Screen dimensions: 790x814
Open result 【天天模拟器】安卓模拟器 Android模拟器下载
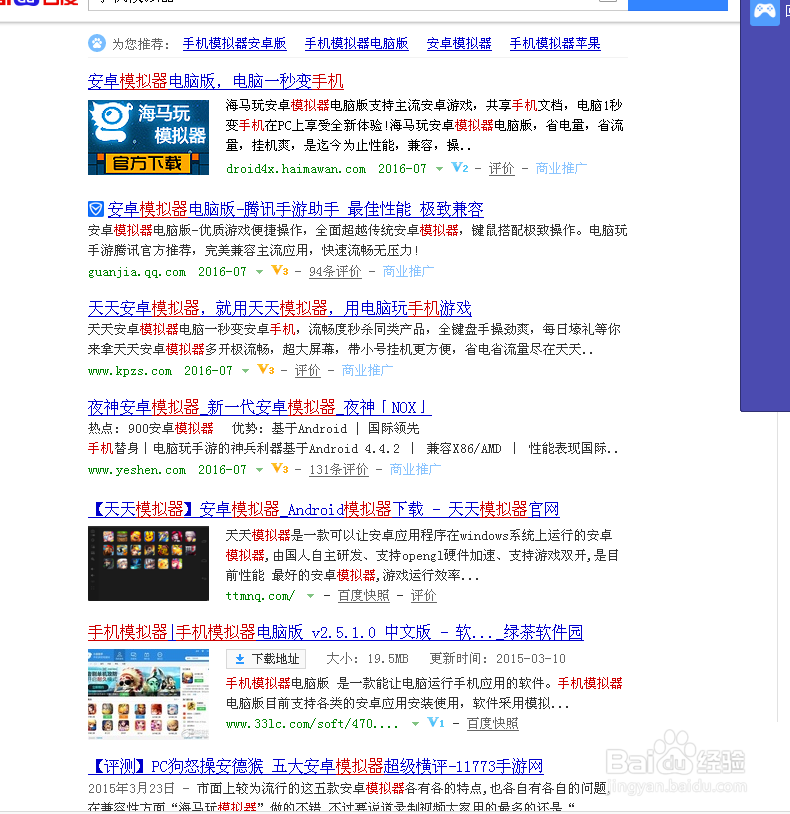pos(323,509)
